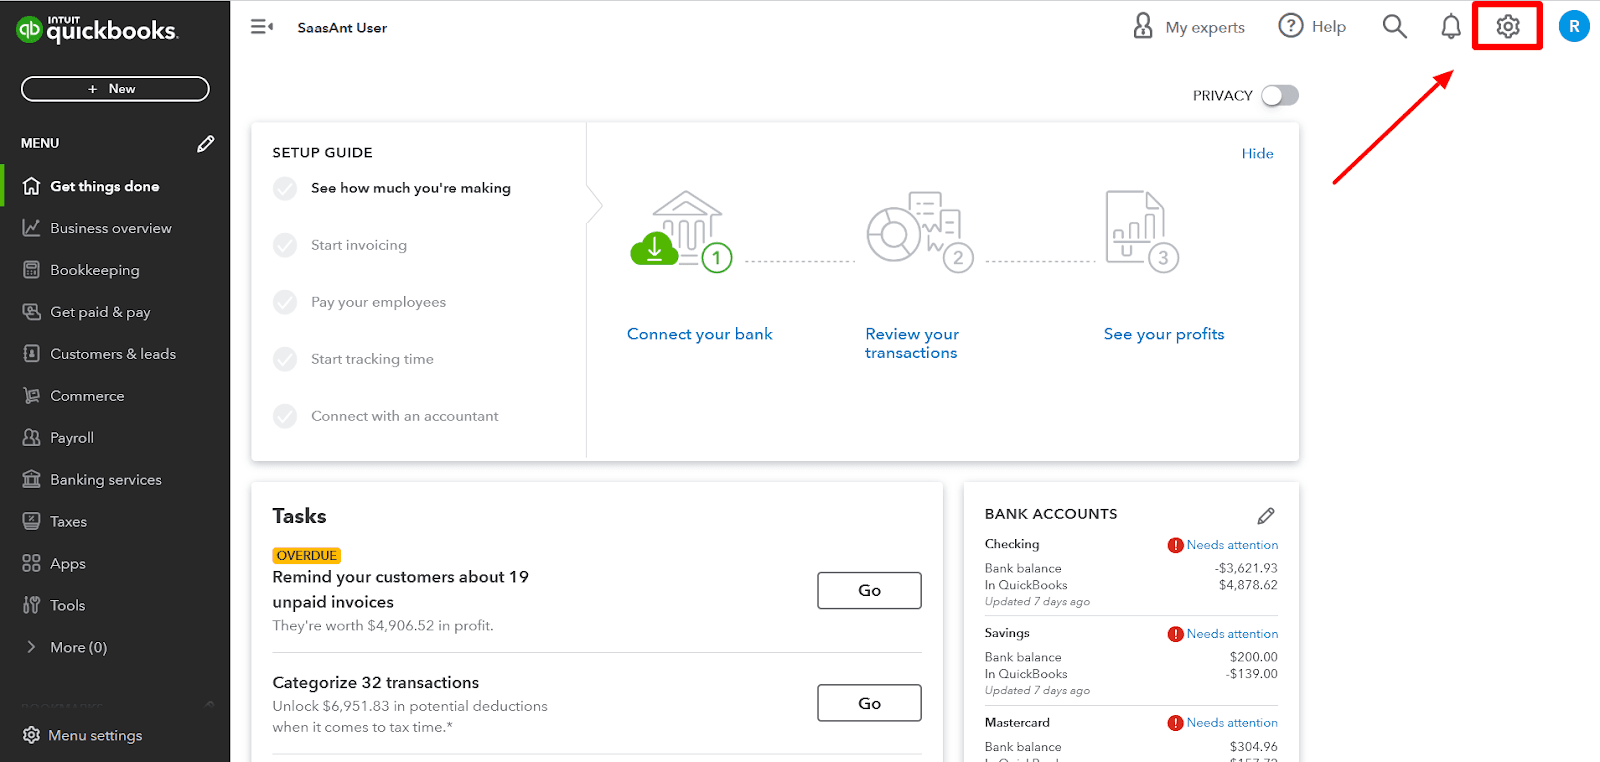
Task: Click the Banking services building icon
Action: (x=32, y=480)
